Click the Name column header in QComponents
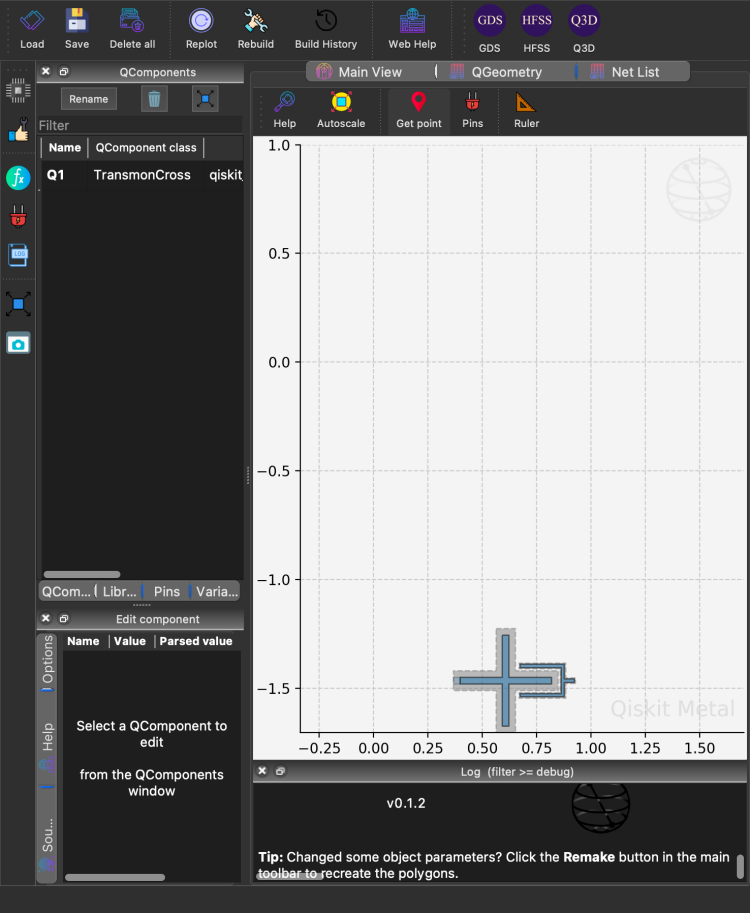Image resolution: width=750 pixels, height=913 pixels. (65, 147)
